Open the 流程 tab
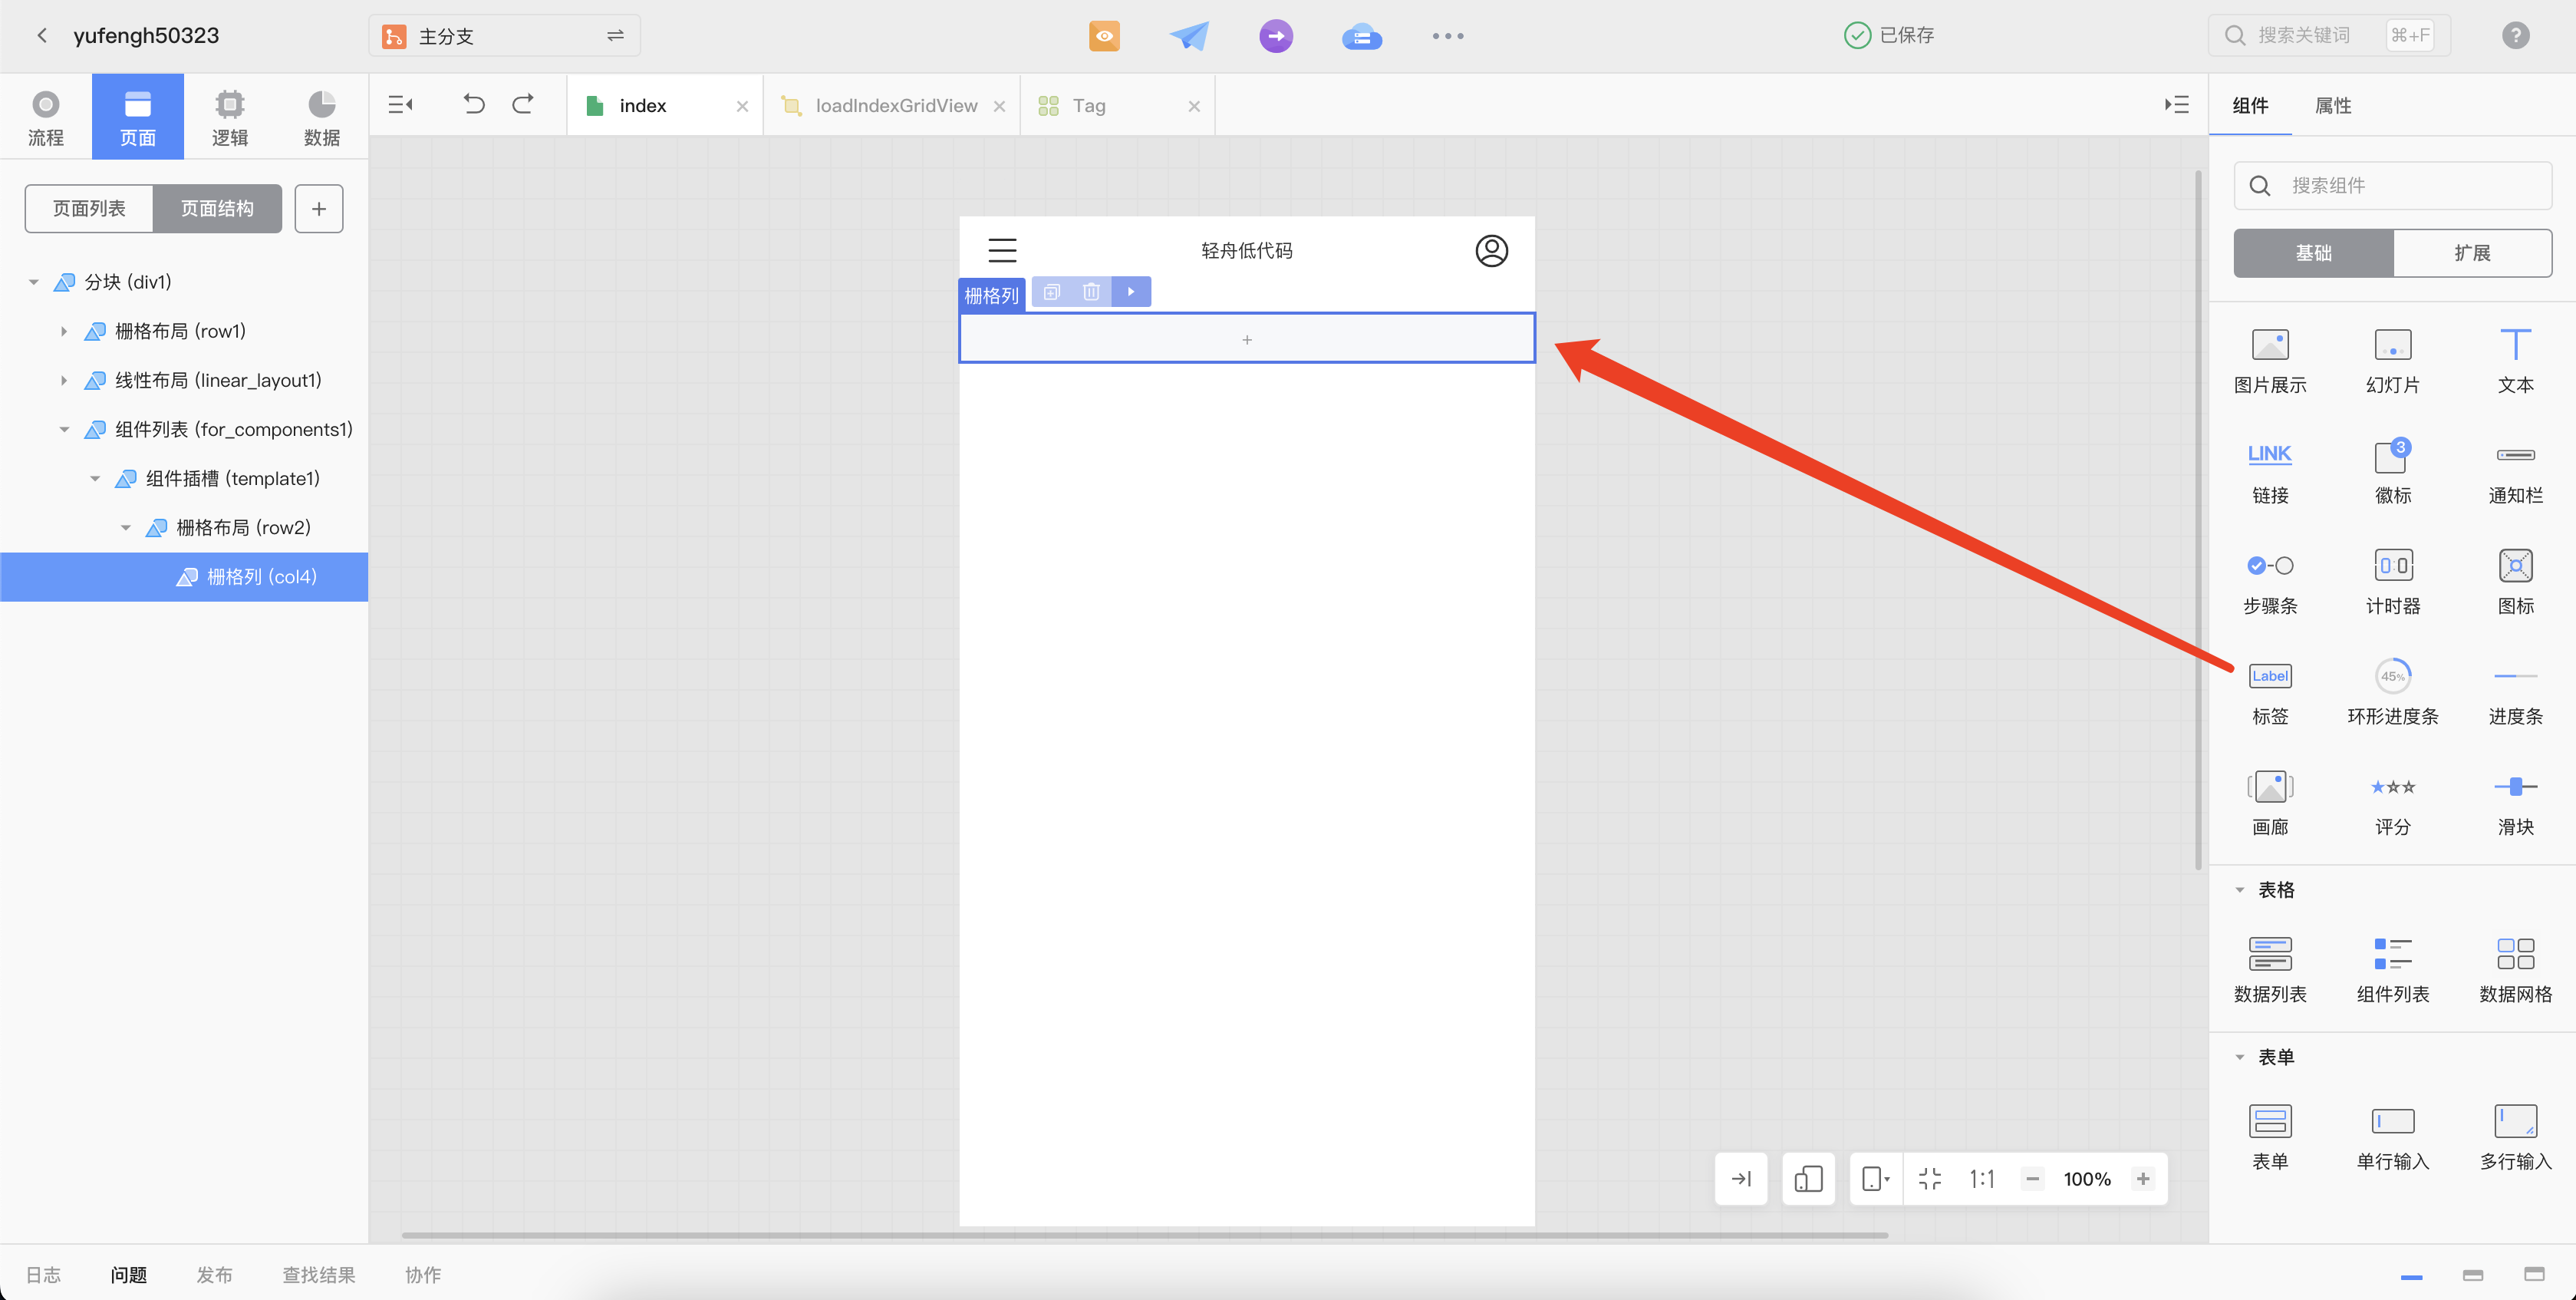 [x=45, y=118]
